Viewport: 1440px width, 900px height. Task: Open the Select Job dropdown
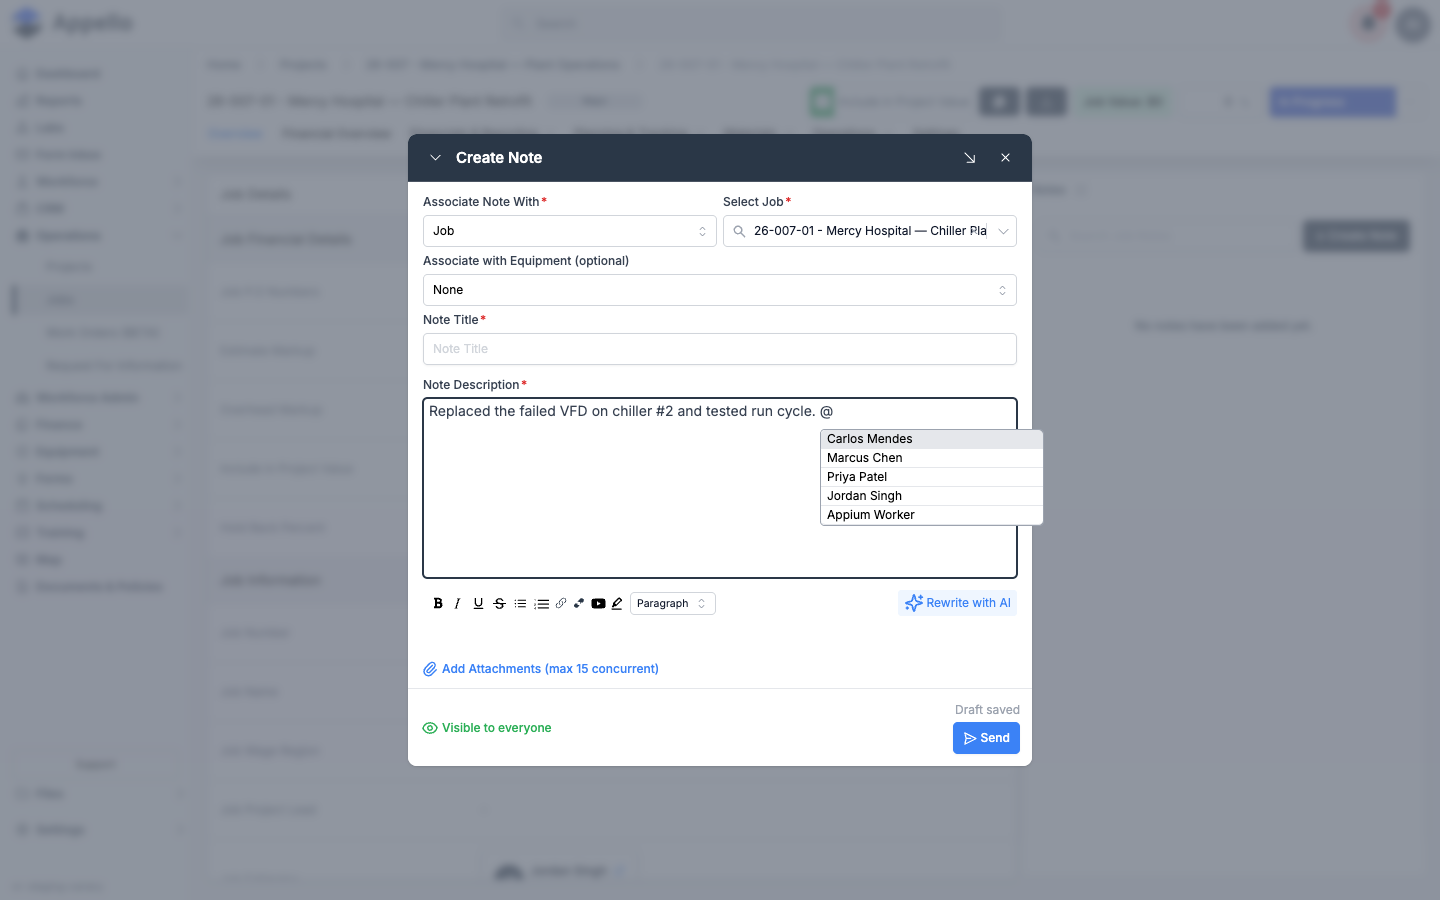point(870,231)
